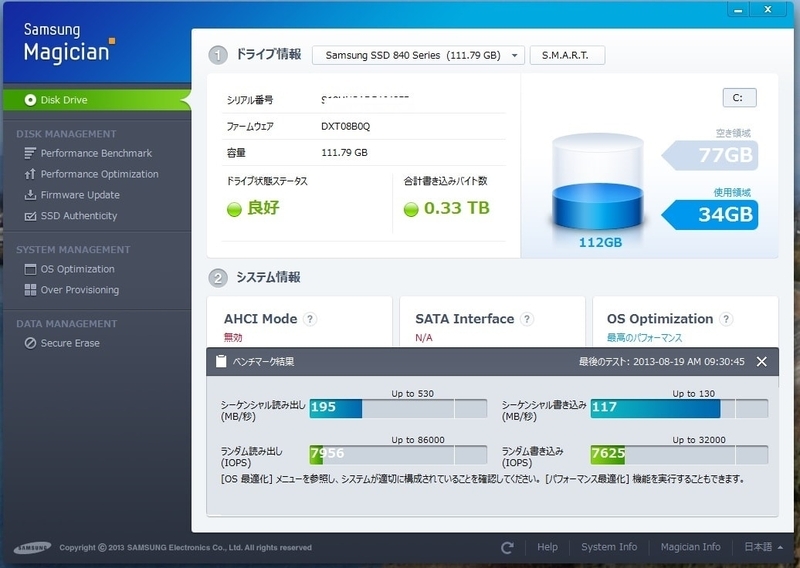
Task: Click the Firmware Update download icon
Action: pyautogui.click(x=30, y=195)
